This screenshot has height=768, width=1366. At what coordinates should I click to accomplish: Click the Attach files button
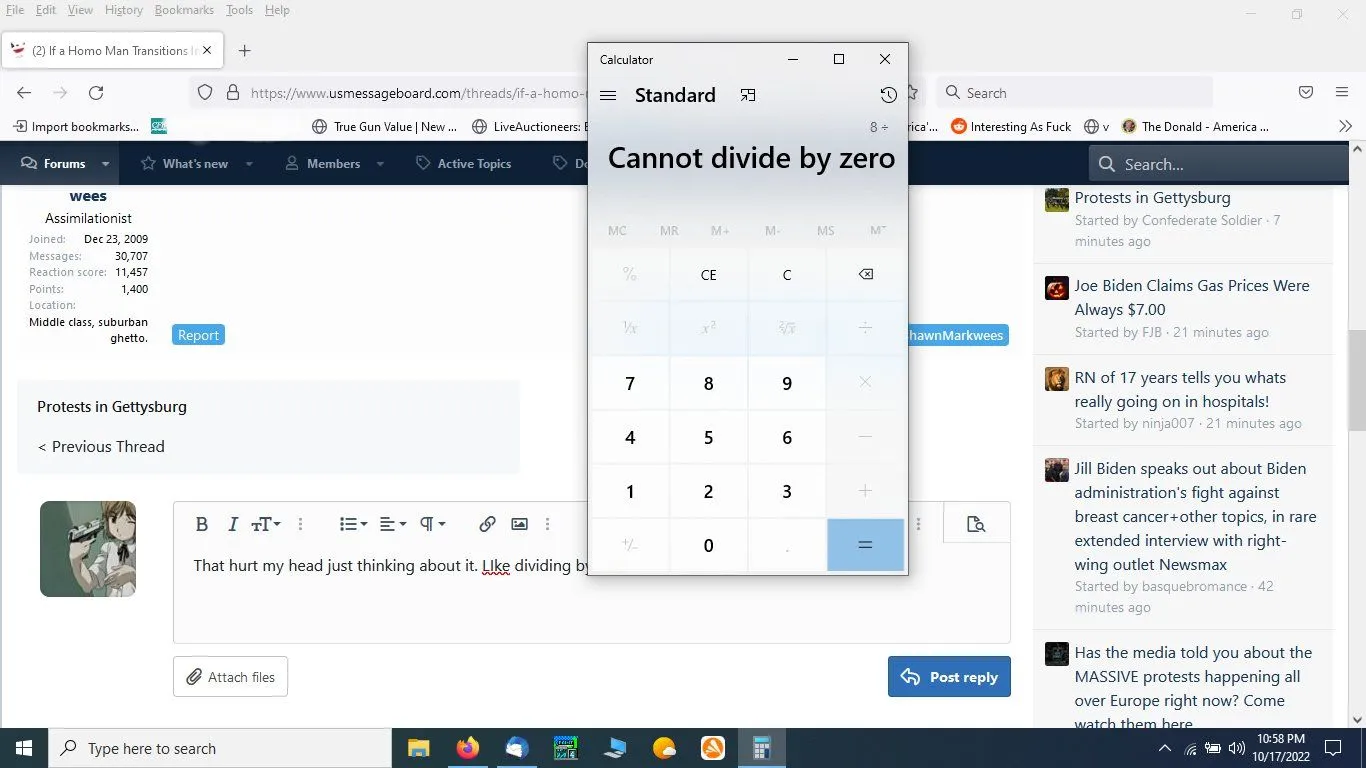click(230, 677)
